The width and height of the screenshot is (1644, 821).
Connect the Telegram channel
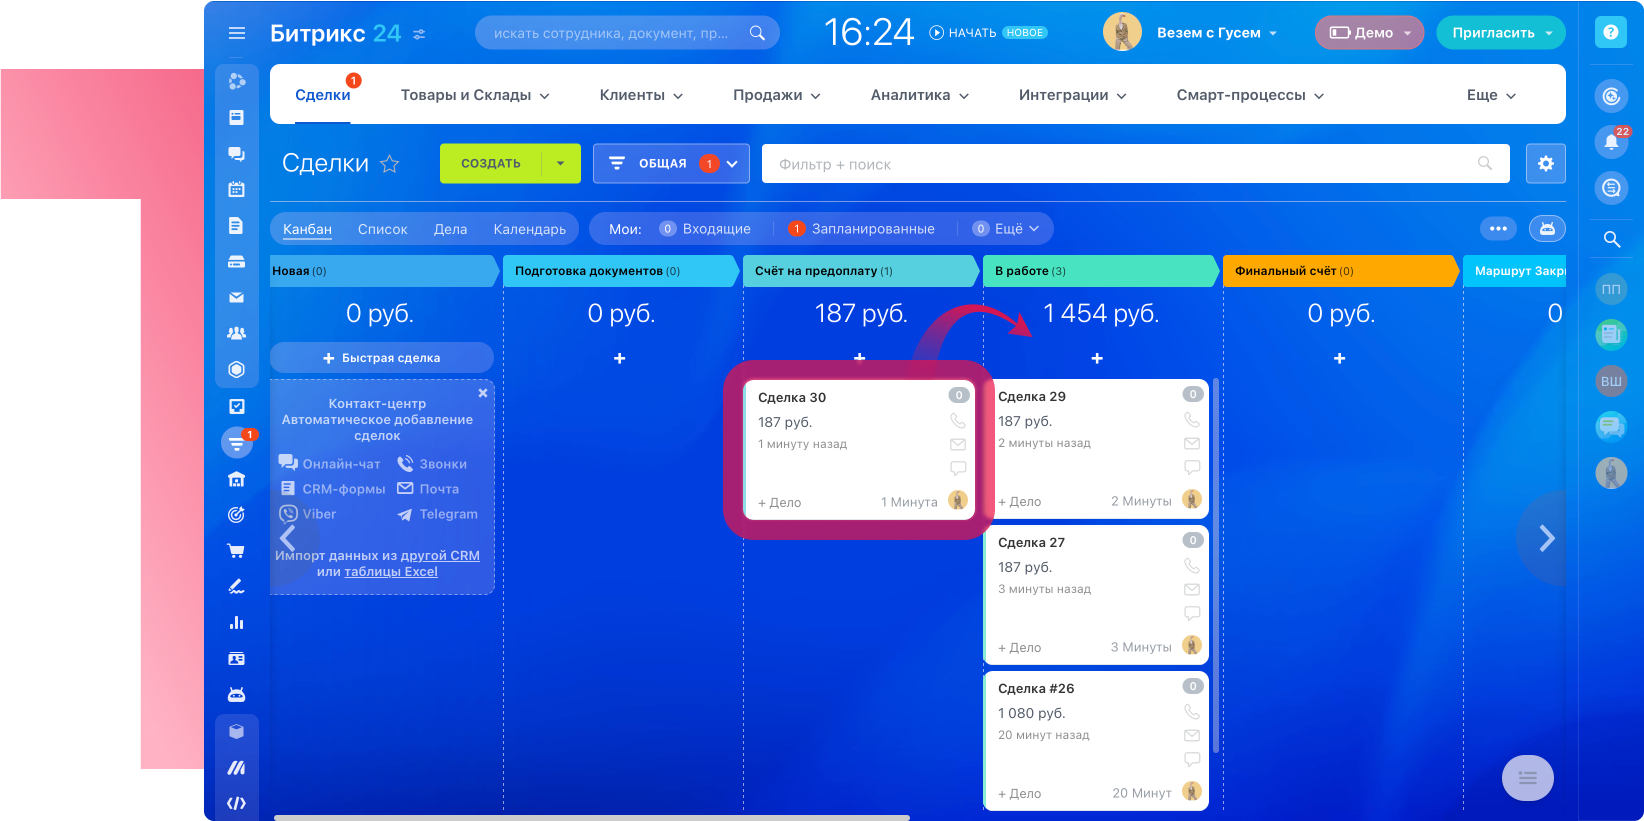tap(437, 515)
